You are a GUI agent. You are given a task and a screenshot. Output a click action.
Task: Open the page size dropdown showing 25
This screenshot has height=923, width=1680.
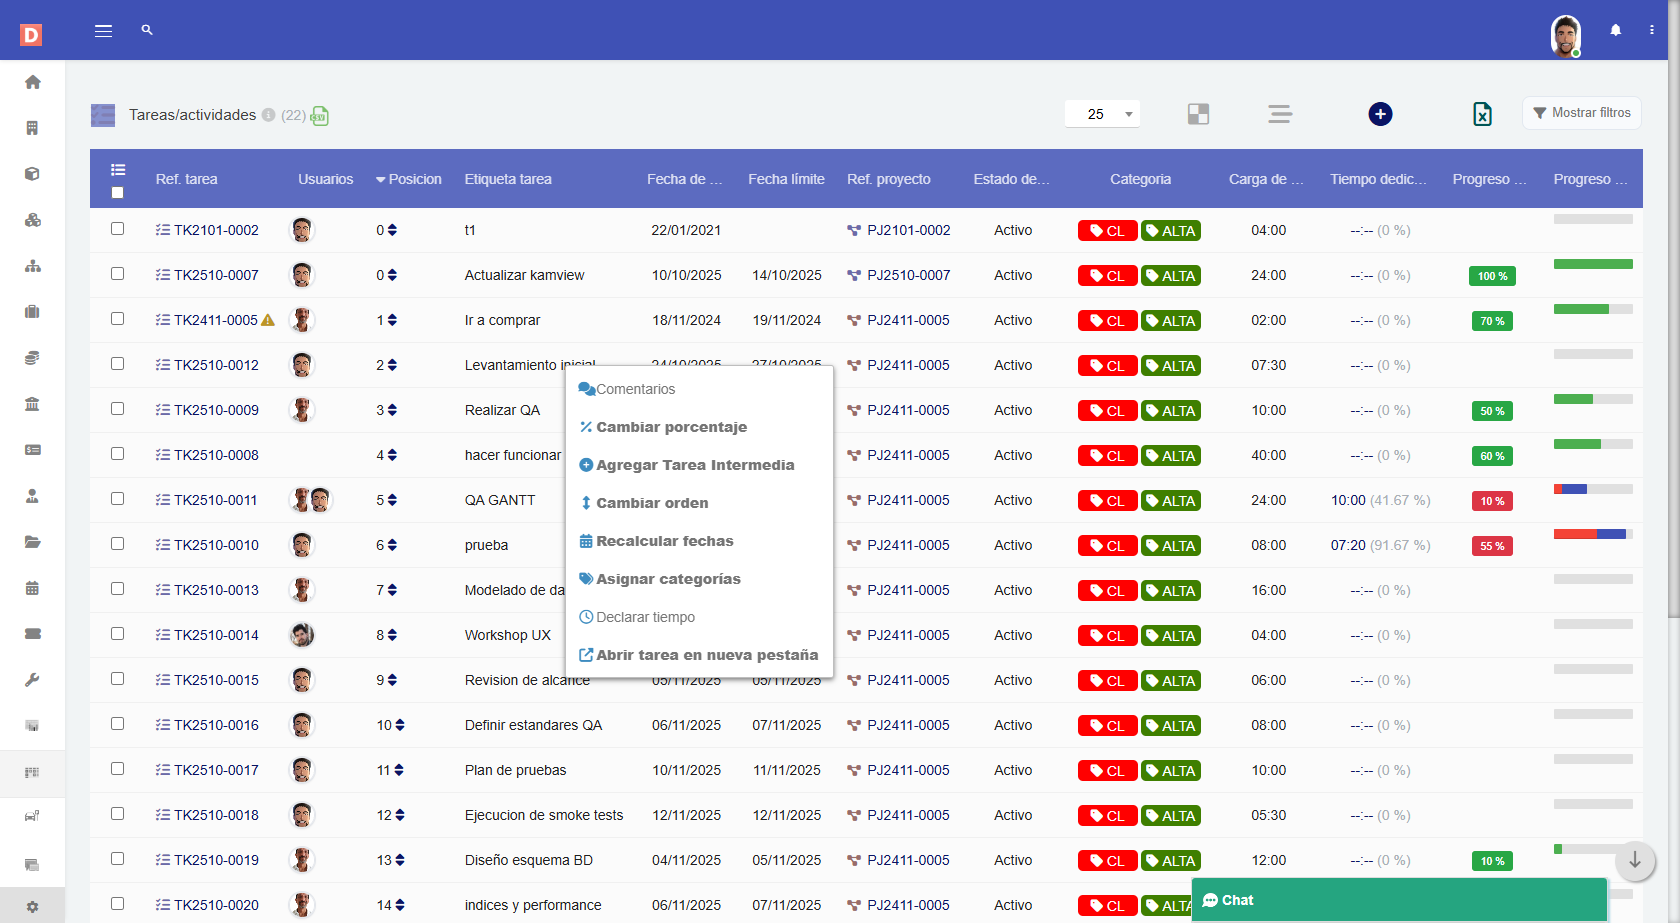[x=1101, y=113]
